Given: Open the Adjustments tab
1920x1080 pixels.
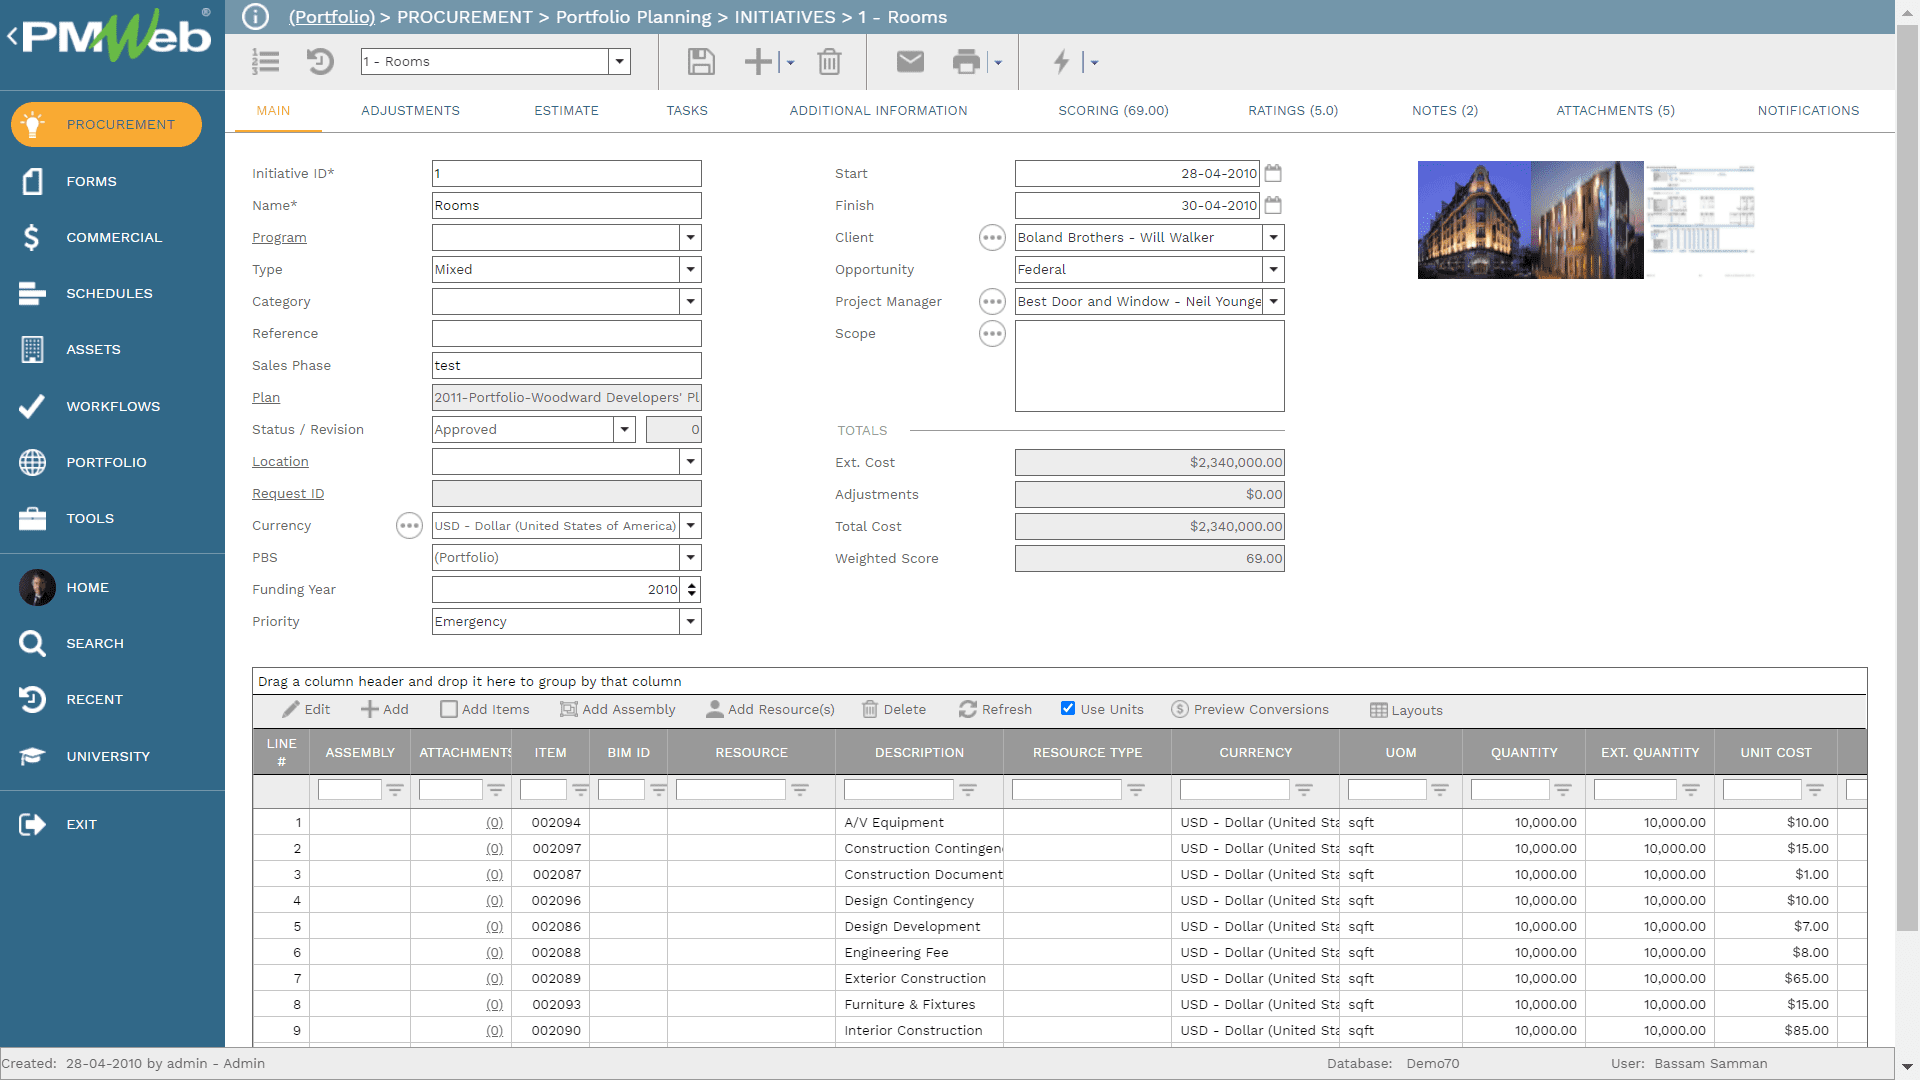Looking at the screenshot, I should coord(410,109).
